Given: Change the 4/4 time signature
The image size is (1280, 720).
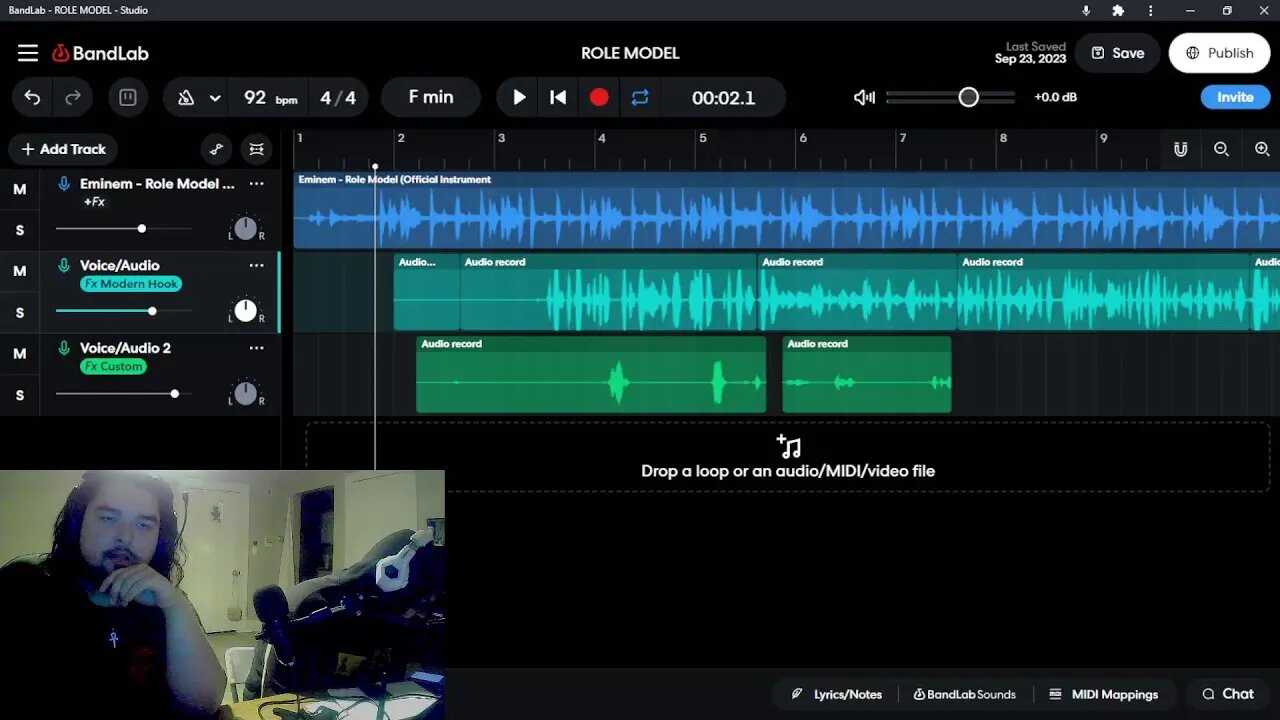Looking at the screenshot, I should click(338, 97).
